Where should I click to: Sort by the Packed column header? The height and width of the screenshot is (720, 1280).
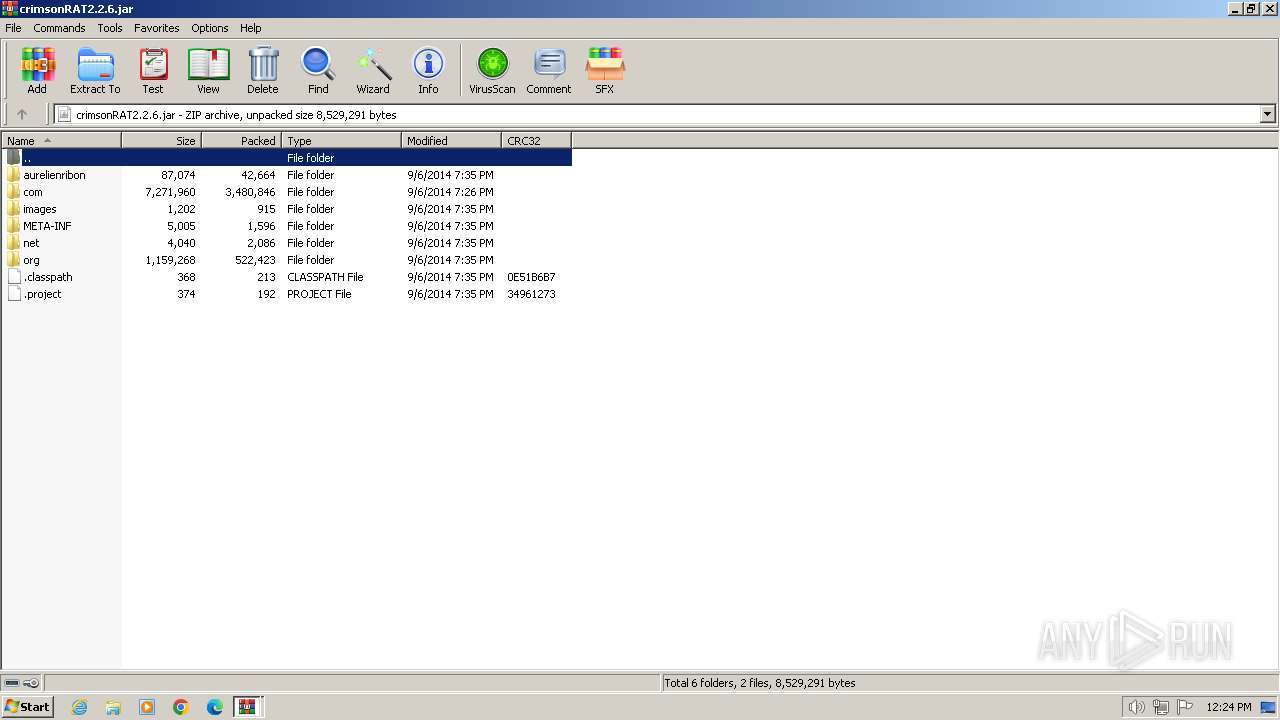tap(242, 141)
